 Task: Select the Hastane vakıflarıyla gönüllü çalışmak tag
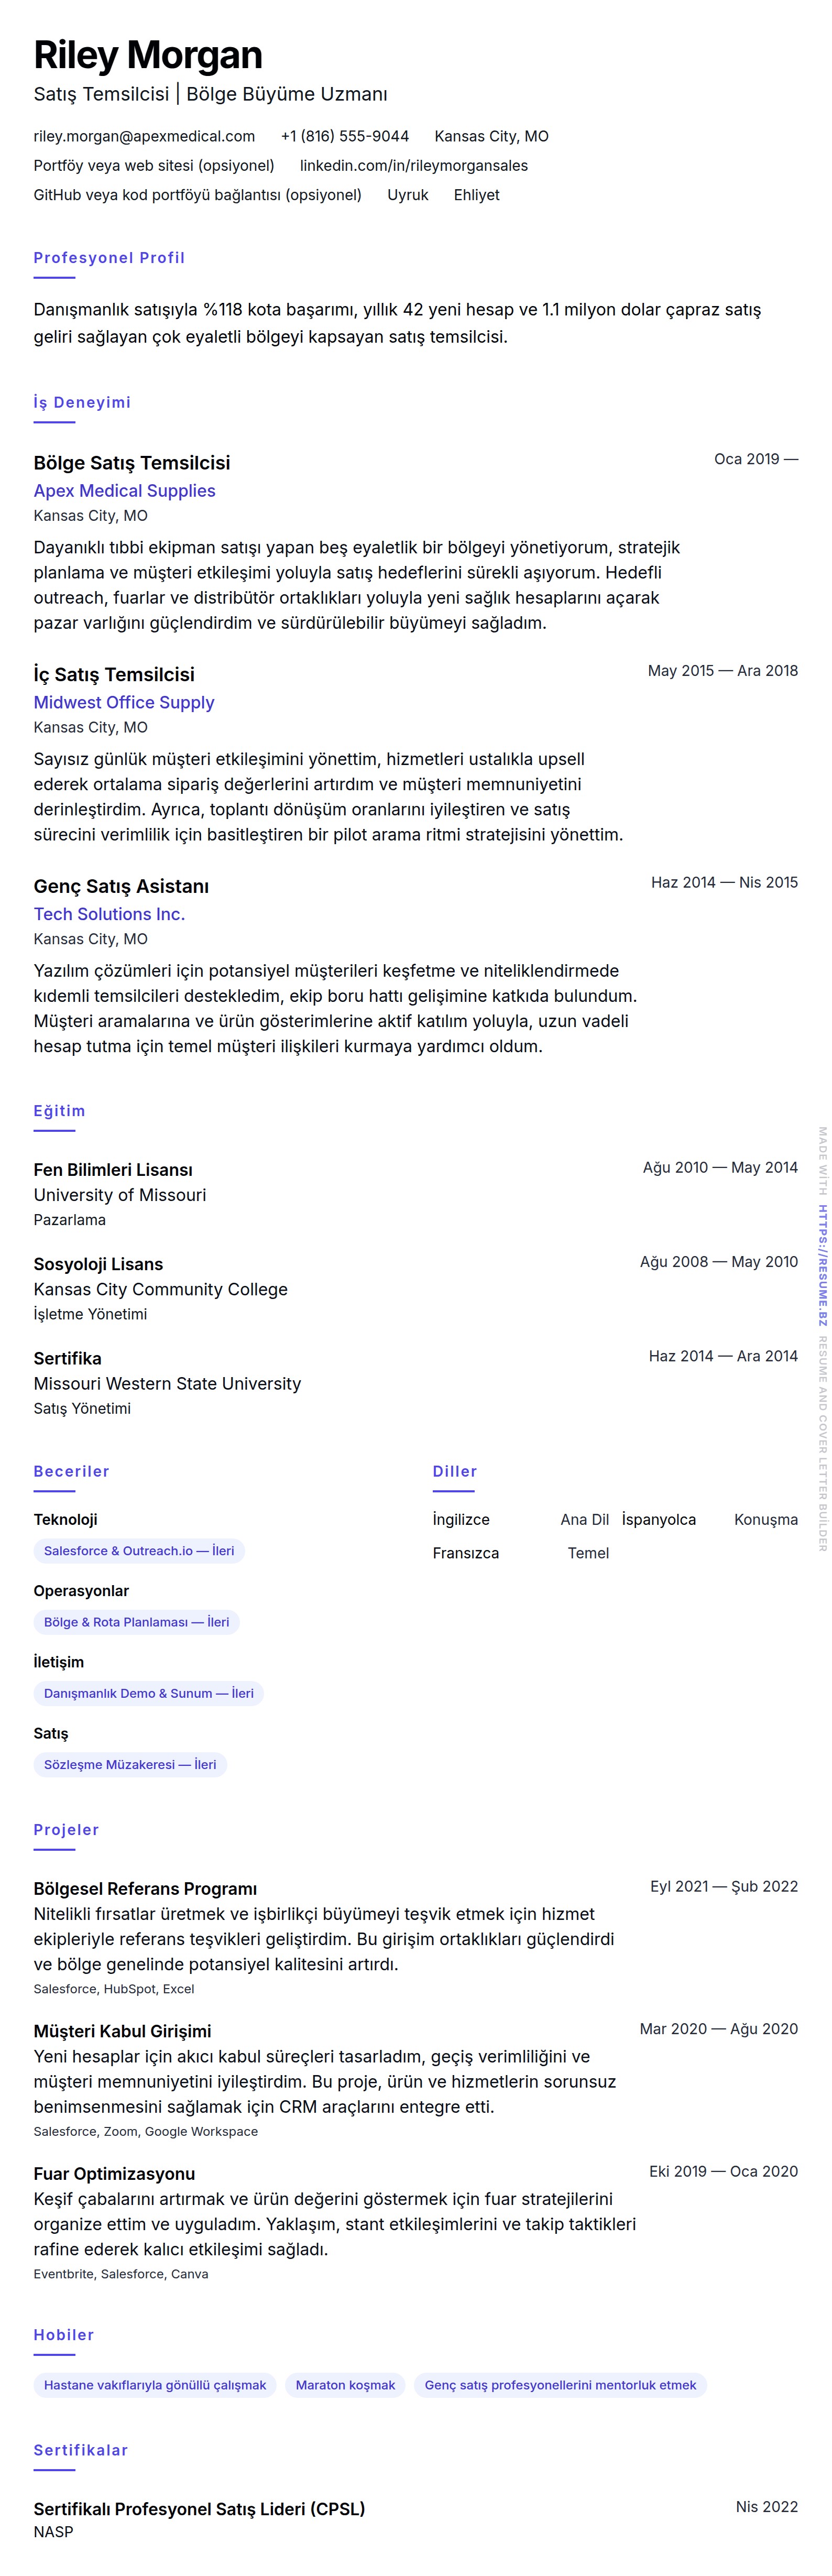155,2385
